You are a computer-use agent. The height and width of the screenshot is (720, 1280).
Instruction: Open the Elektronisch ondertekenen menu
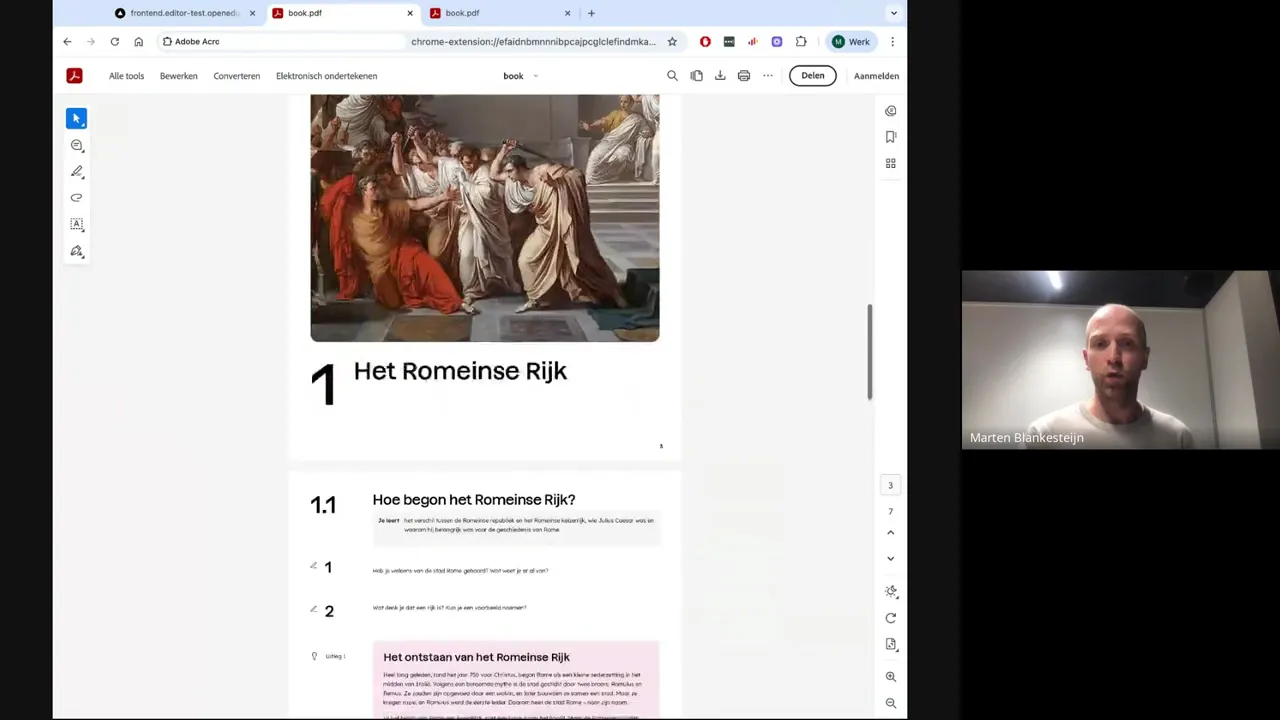pyautogui.click(x=326, y=76)
